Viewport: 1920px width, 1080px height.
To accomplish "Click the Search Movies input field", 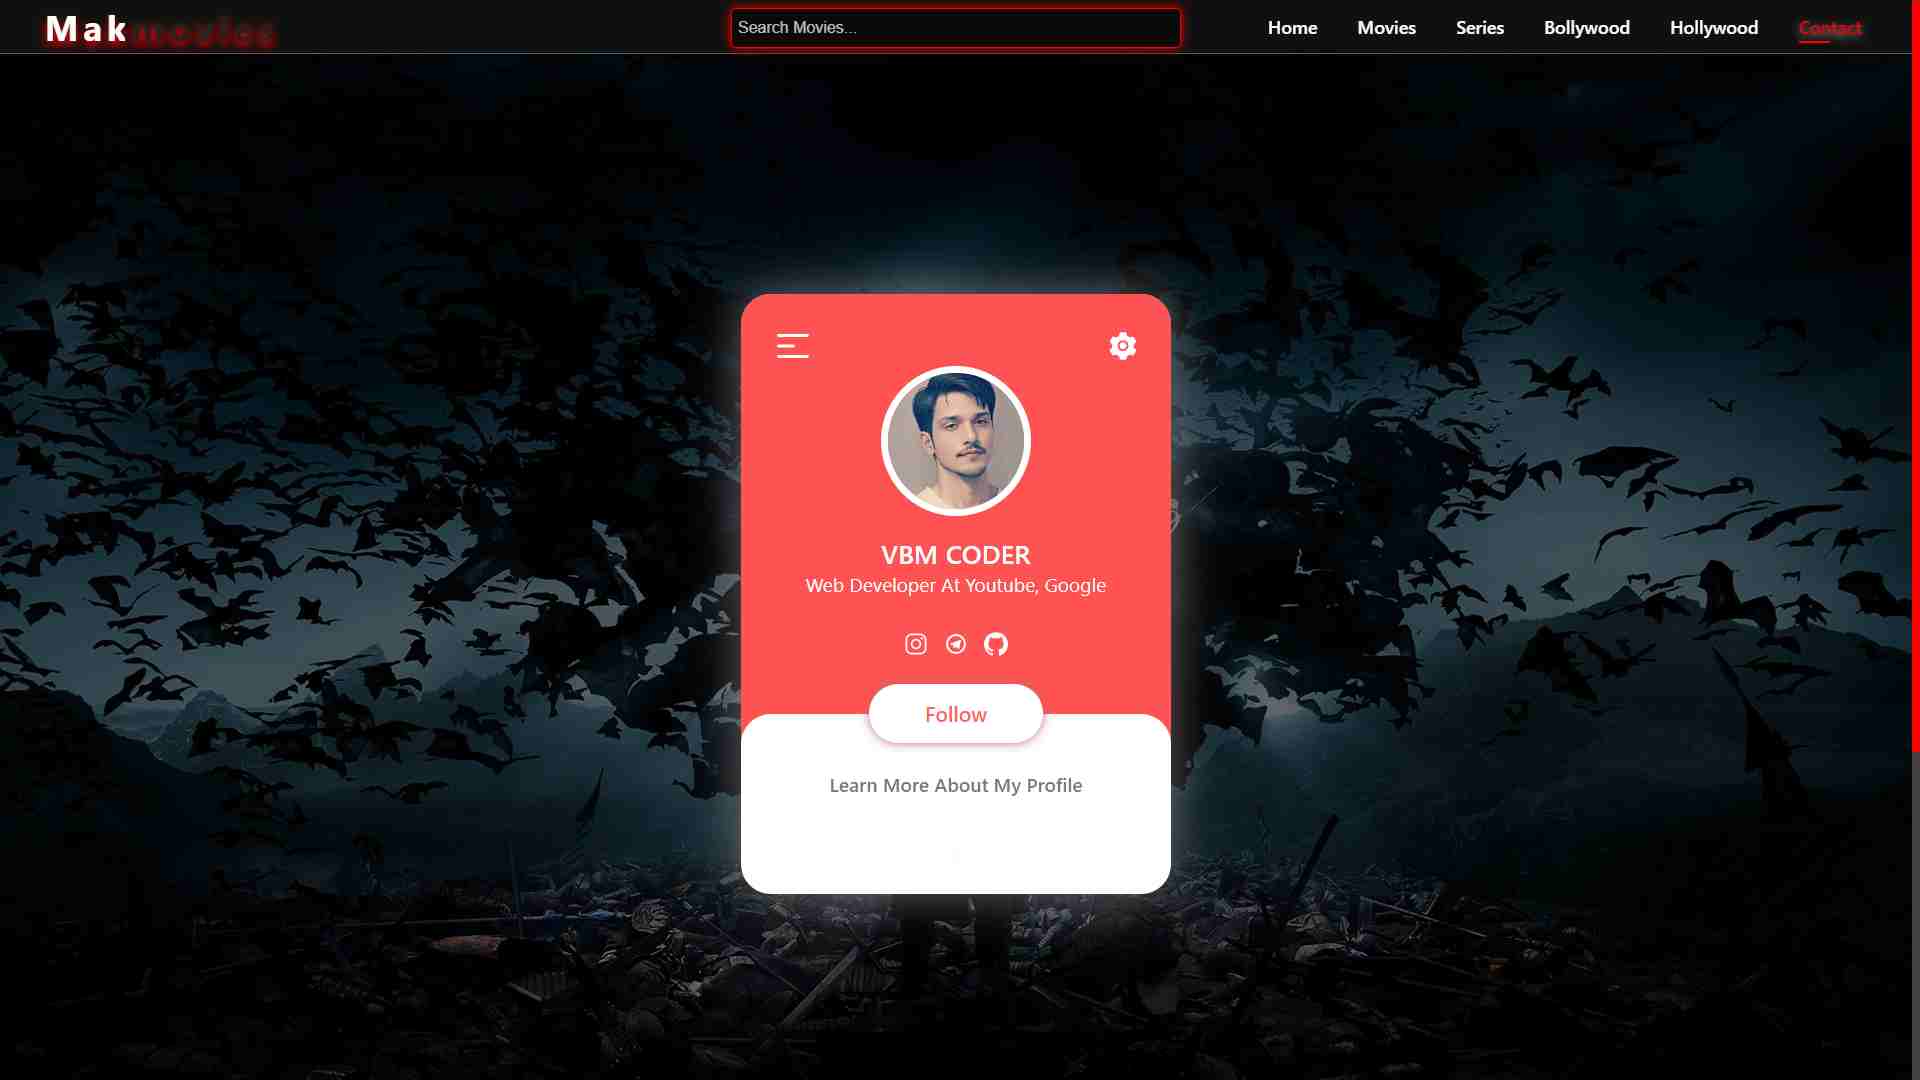I will (956, 26).
